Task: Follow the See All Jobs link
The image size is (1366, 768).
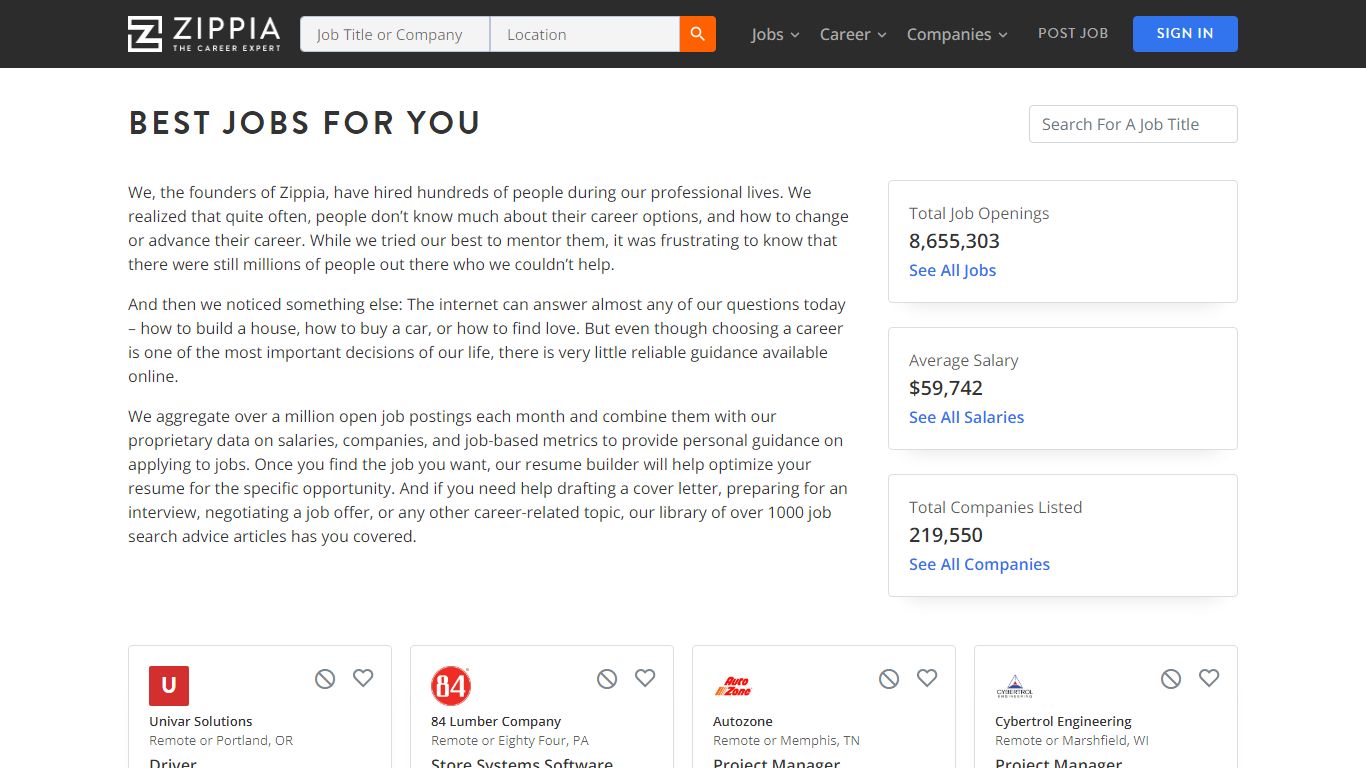Action: click(x=952, y=270)
